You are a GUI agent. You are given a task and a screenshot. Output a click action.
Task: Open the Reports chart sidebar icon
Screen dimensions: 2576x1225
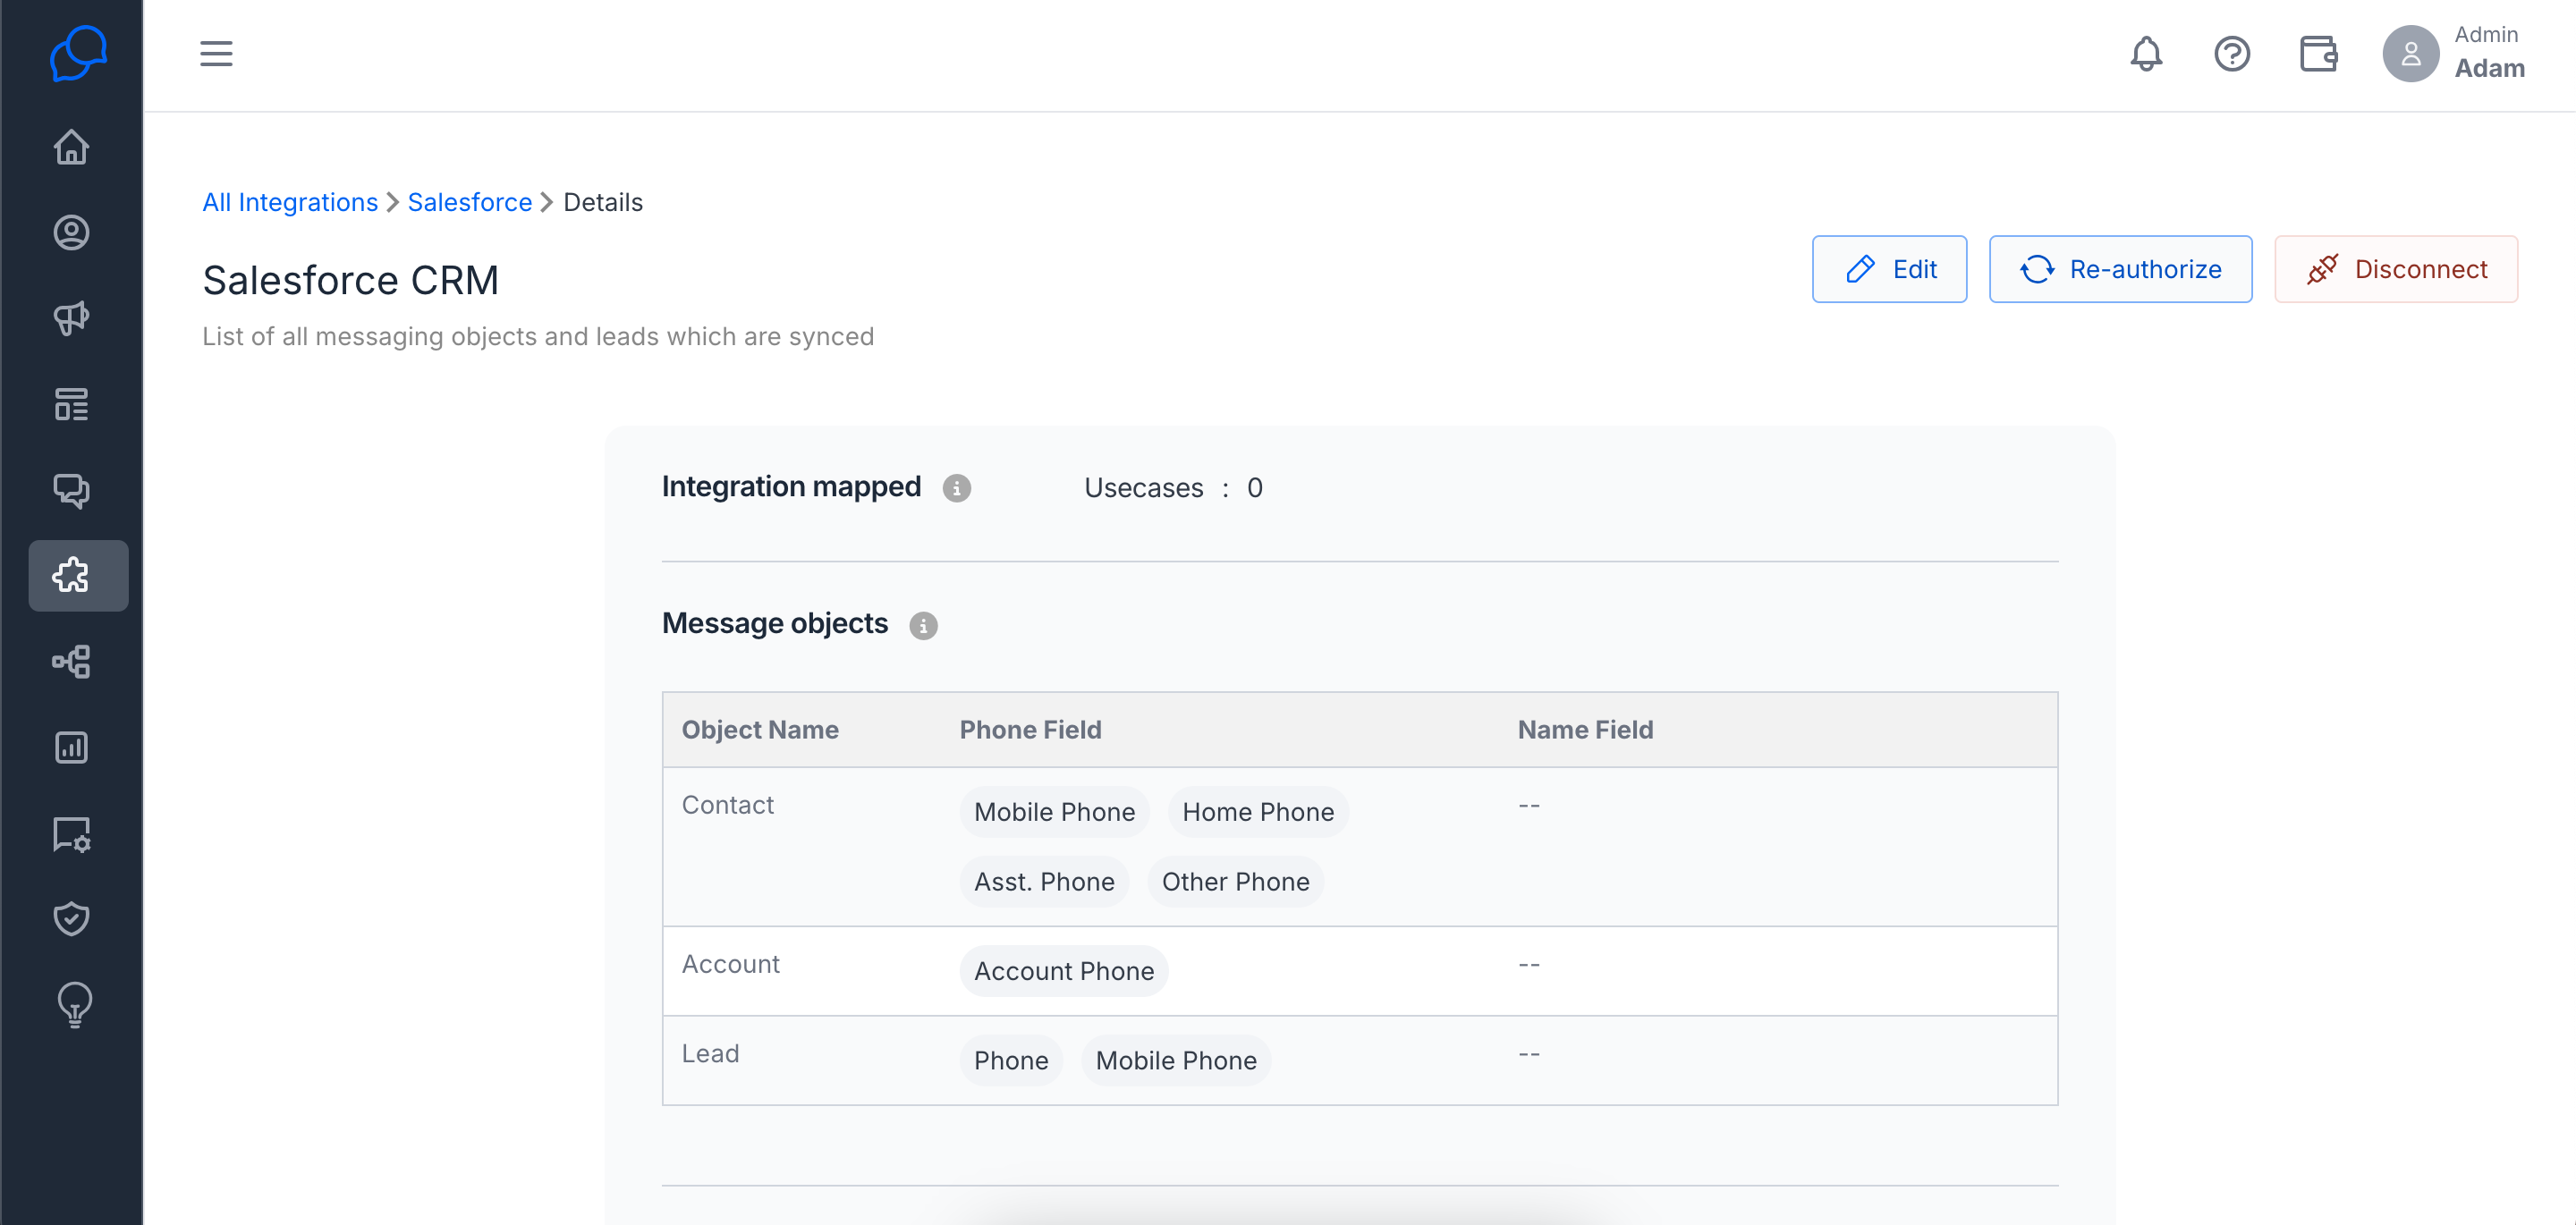[71, 747]
